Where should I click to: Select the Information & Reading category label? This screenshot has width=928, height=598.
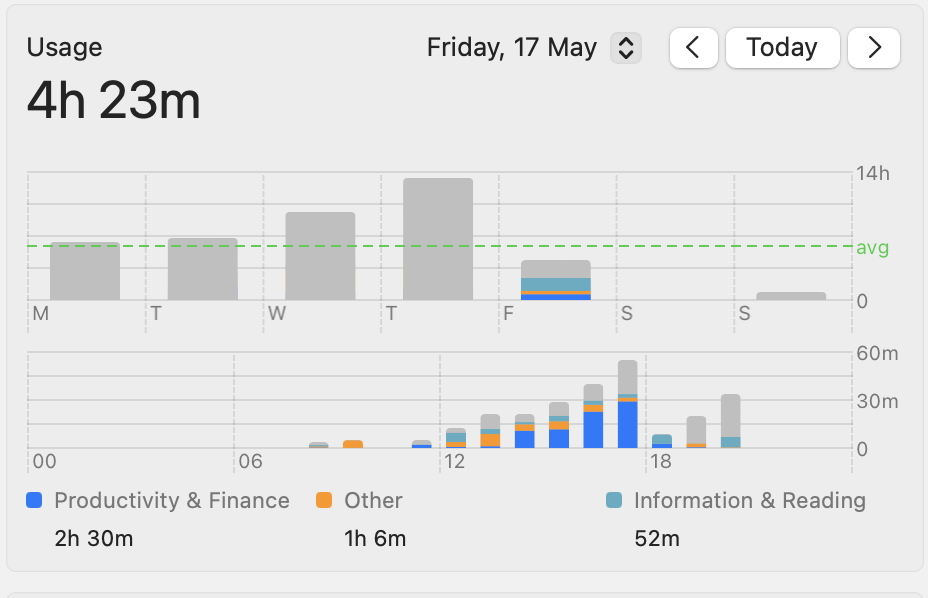click(749, 501)
